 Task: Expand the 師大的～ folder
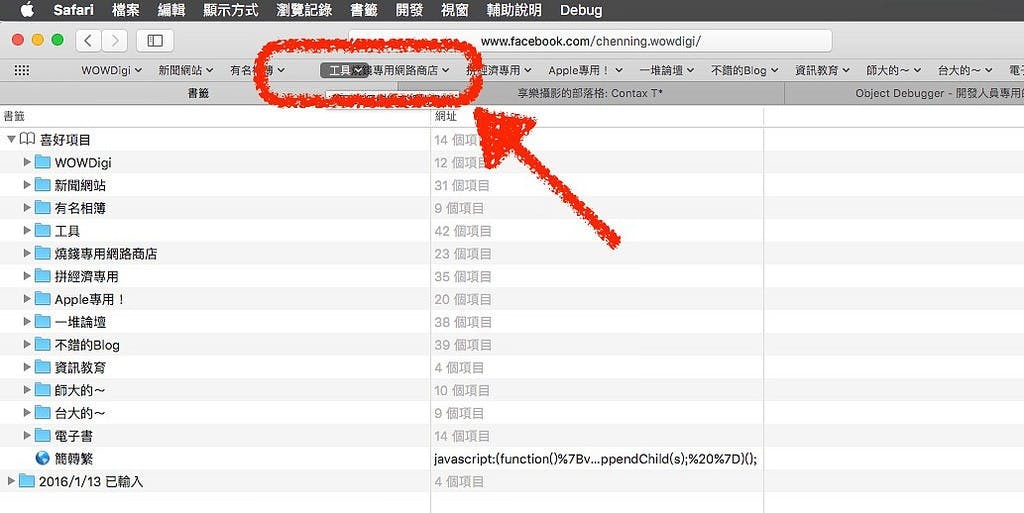[27, 390]
